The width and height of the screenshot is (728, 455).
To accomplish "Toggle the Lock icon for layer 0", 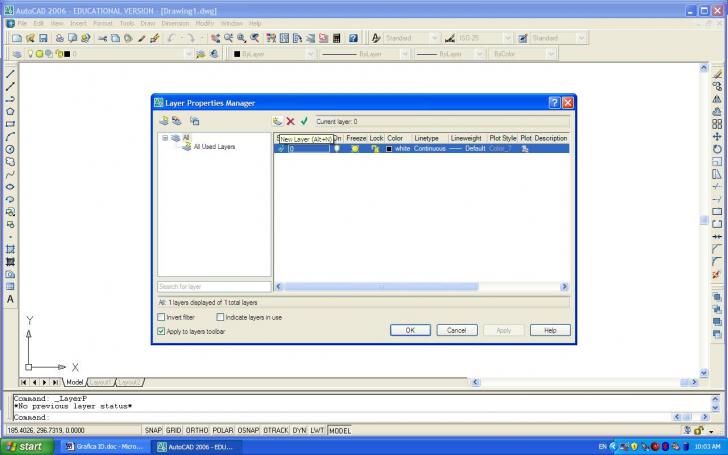I will (x=375, y=149).
